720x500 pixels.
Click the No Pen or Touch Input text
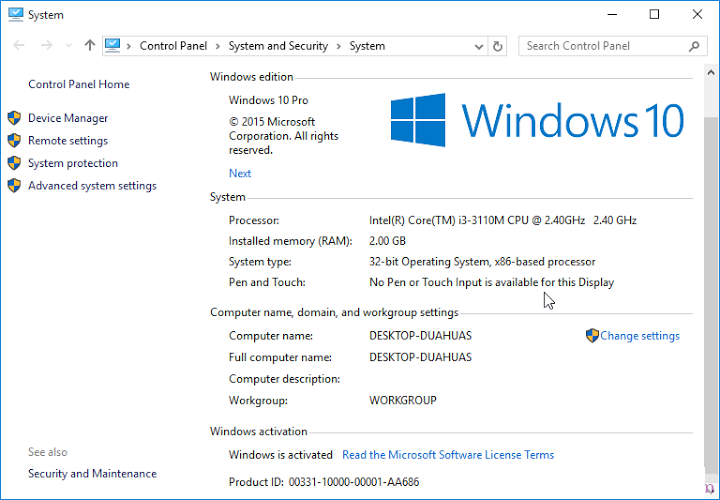pyautogui.click(x=491, y=282)
